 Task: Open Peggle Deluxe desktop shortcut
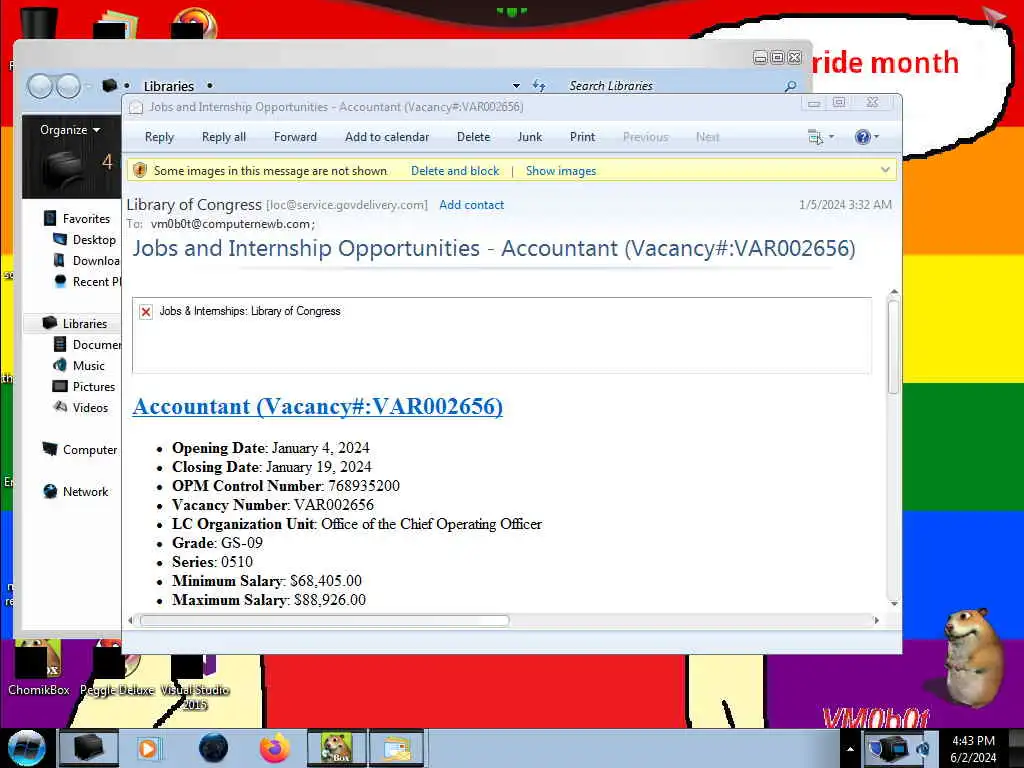tap(117, 669)
